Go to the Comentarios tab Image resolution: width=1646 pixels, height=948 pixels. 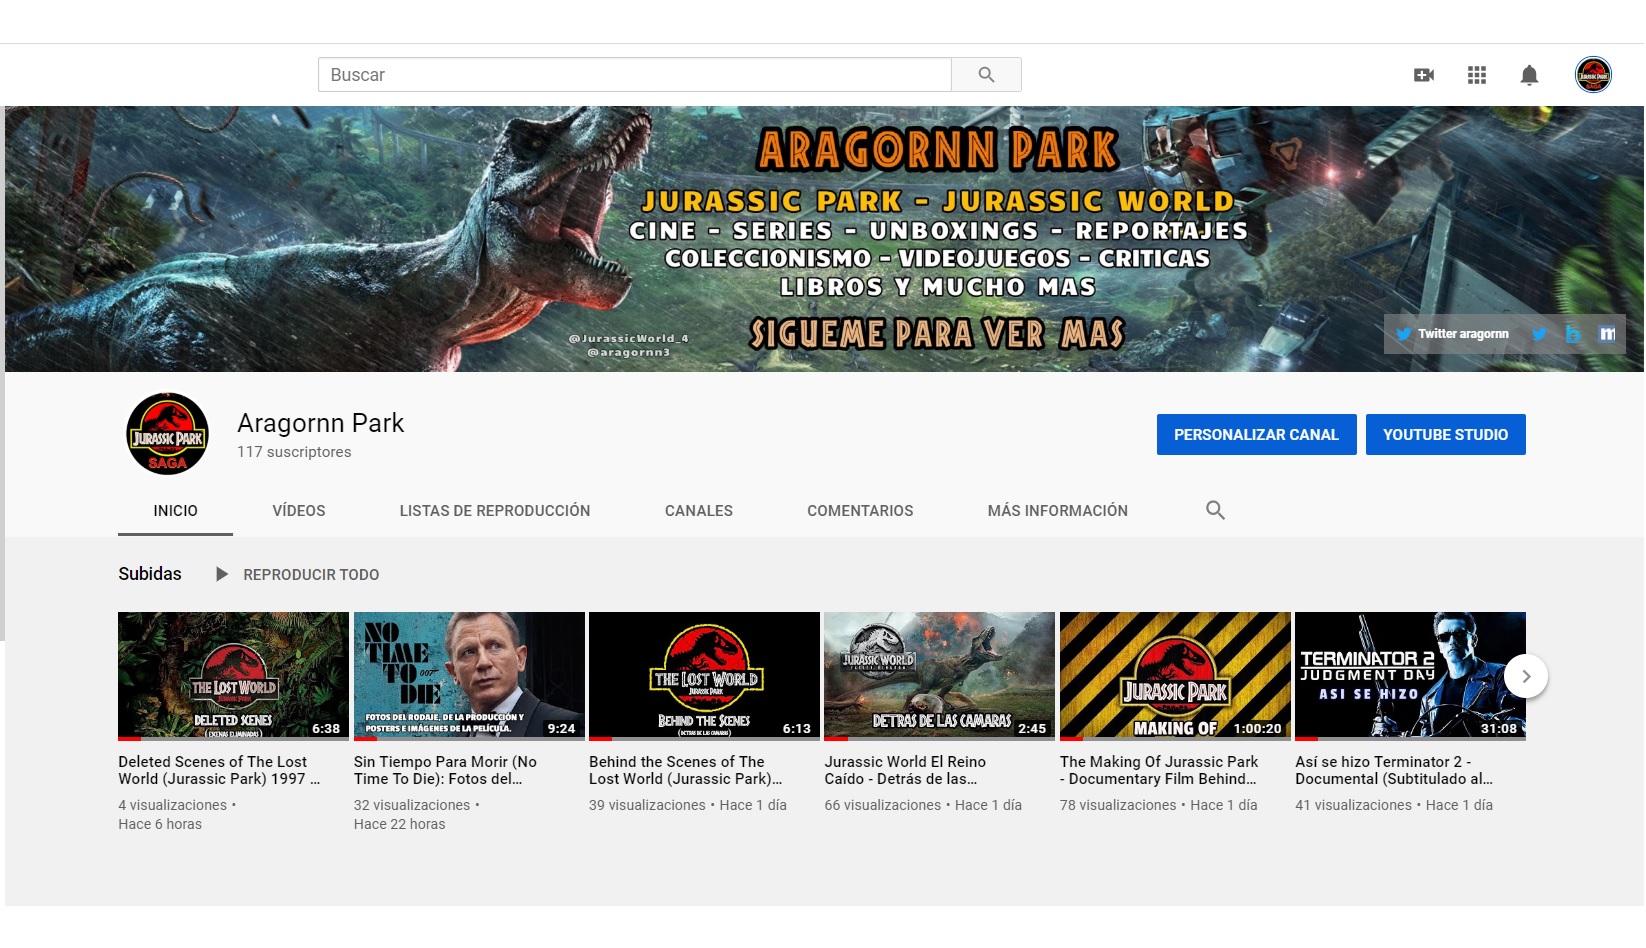(x=860, y=511)
